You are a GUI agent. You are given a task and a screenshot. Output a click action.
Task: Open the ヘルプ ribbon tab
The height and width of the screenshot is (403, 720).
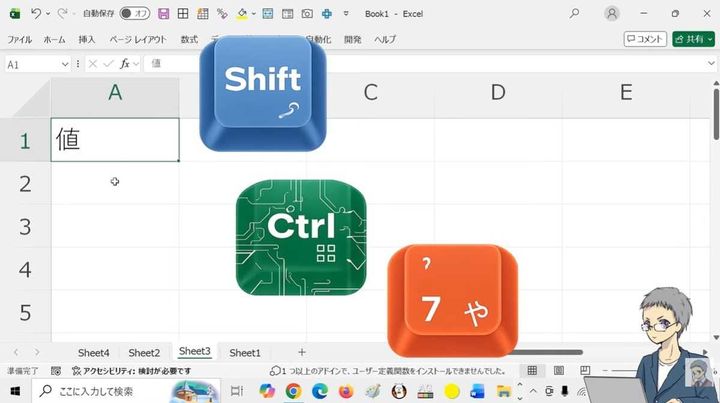click(385, 39)
